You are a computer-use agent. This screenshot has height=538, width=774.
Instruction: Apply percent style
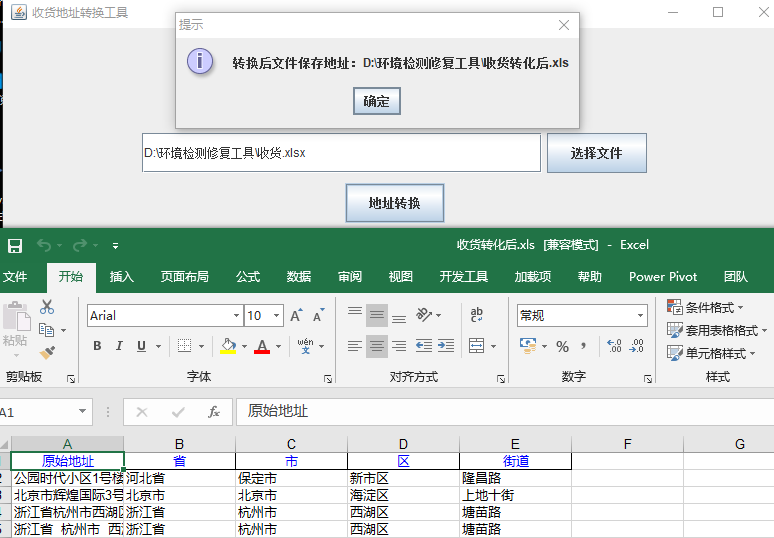pos(563,346)
